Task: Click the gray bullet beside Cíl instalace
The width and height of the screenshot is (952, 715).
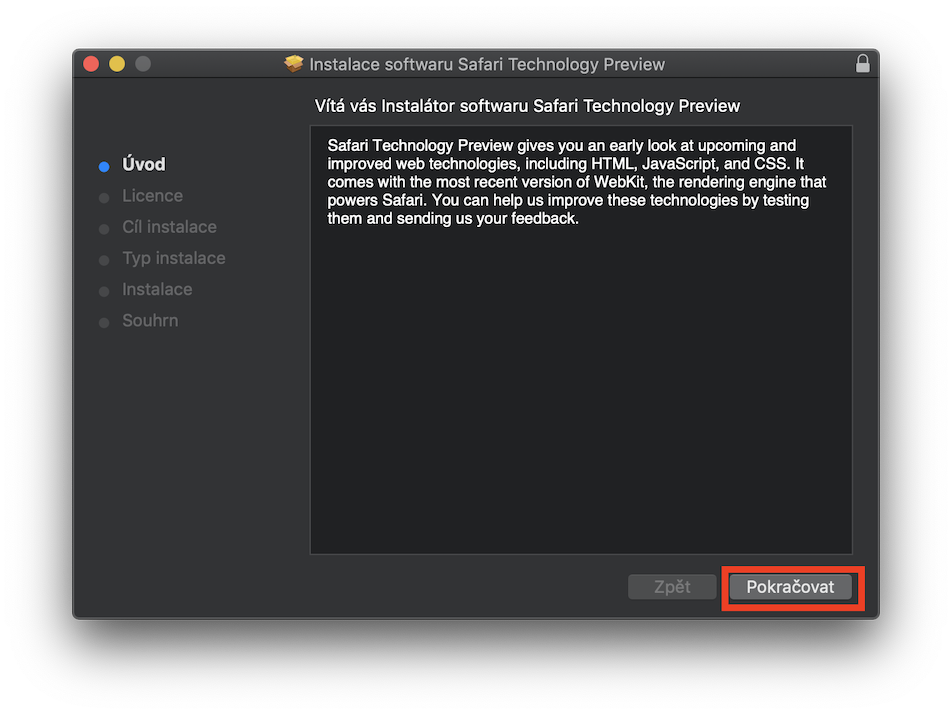Action: [x=104, y=229]
